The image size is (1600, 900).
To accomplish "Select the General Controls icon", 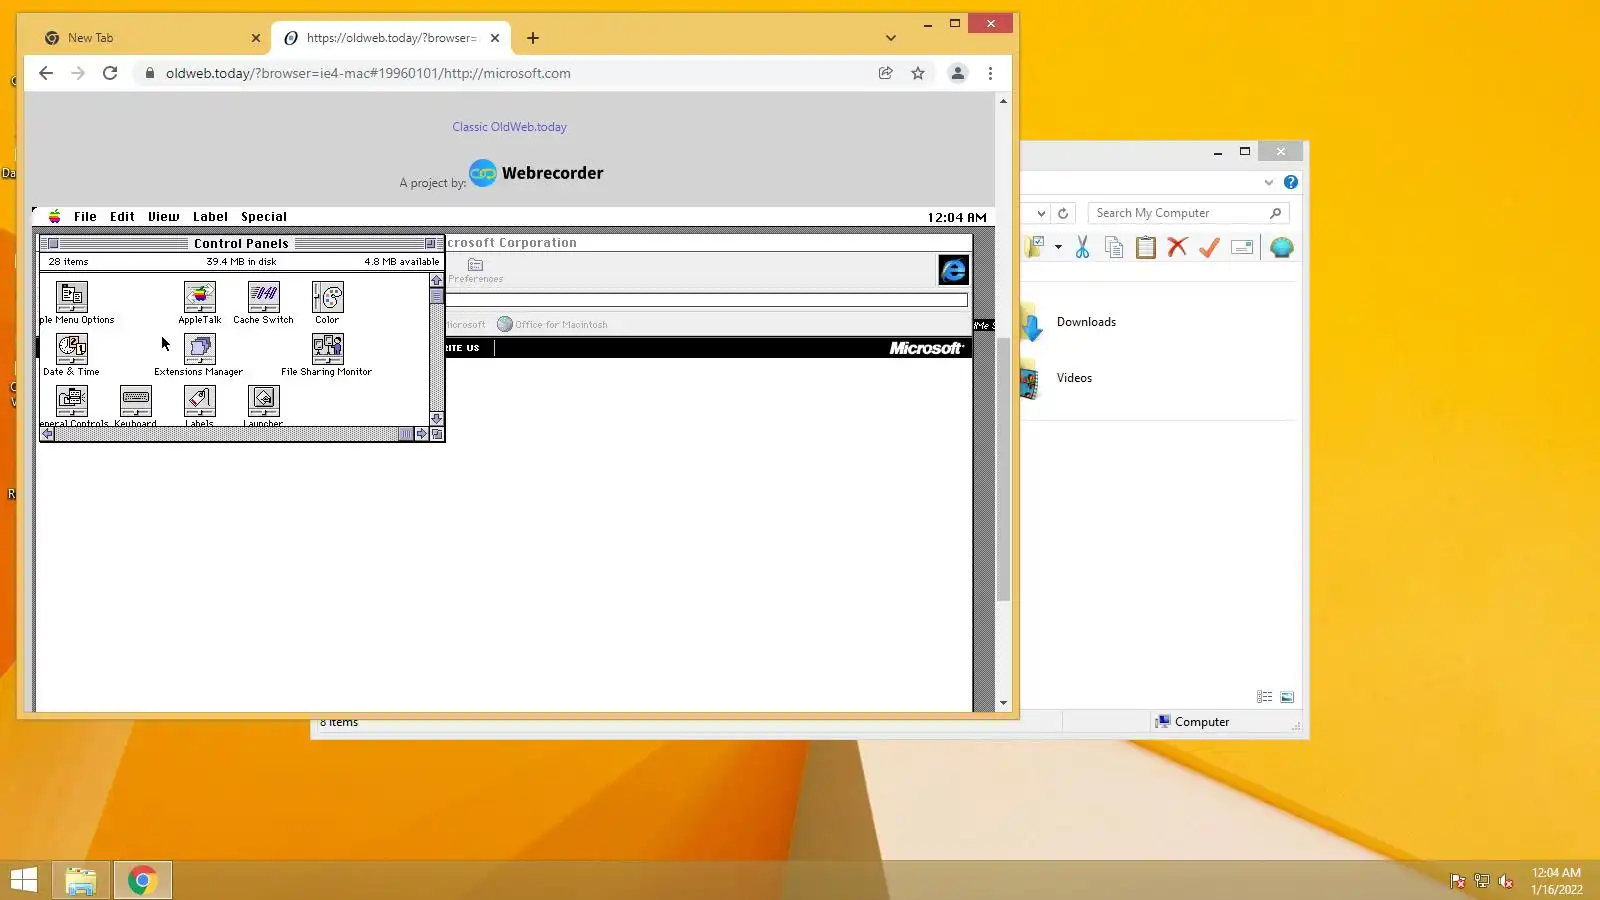I will [72, 401].
